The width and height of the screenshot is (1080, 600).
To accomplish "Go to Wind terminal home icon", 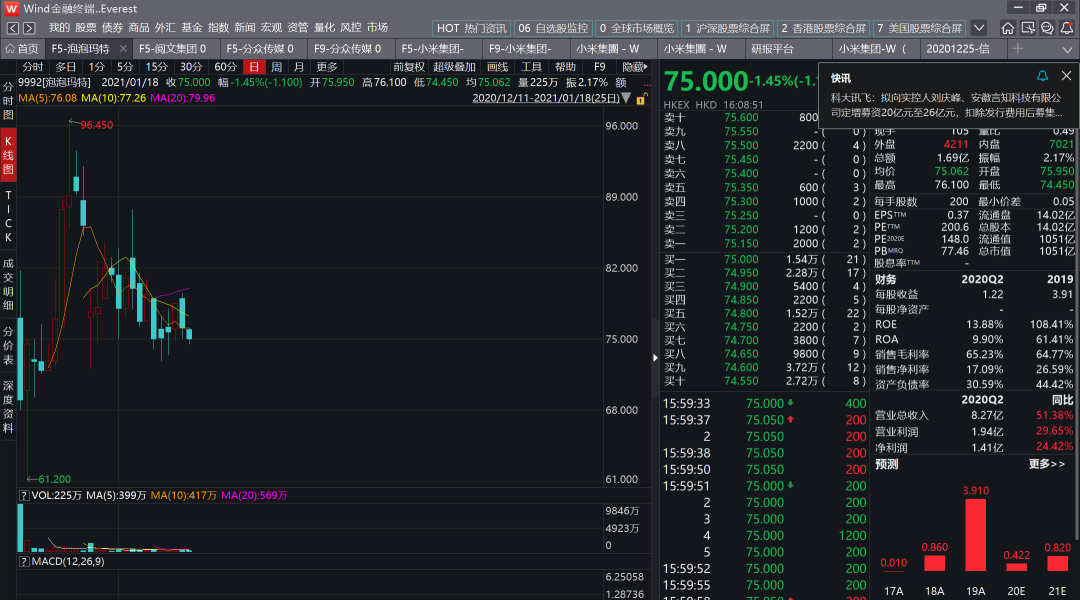I will tap(1008, 28).
